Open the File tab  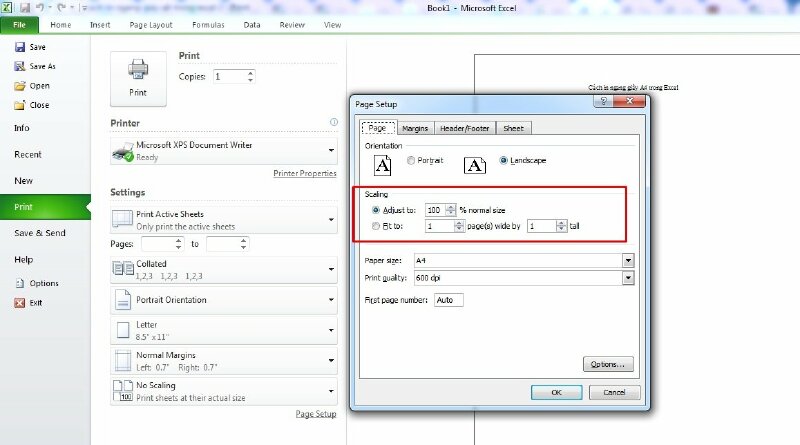click(19, 25)
